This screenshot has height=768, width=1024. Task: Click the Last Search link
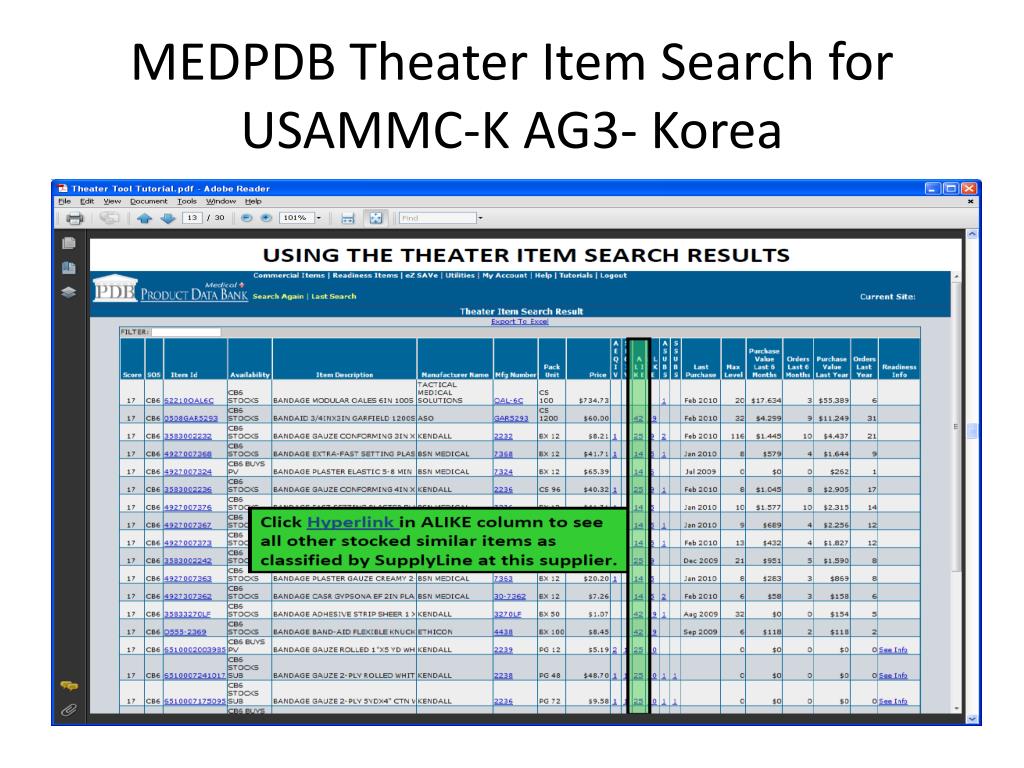[334, 296]
